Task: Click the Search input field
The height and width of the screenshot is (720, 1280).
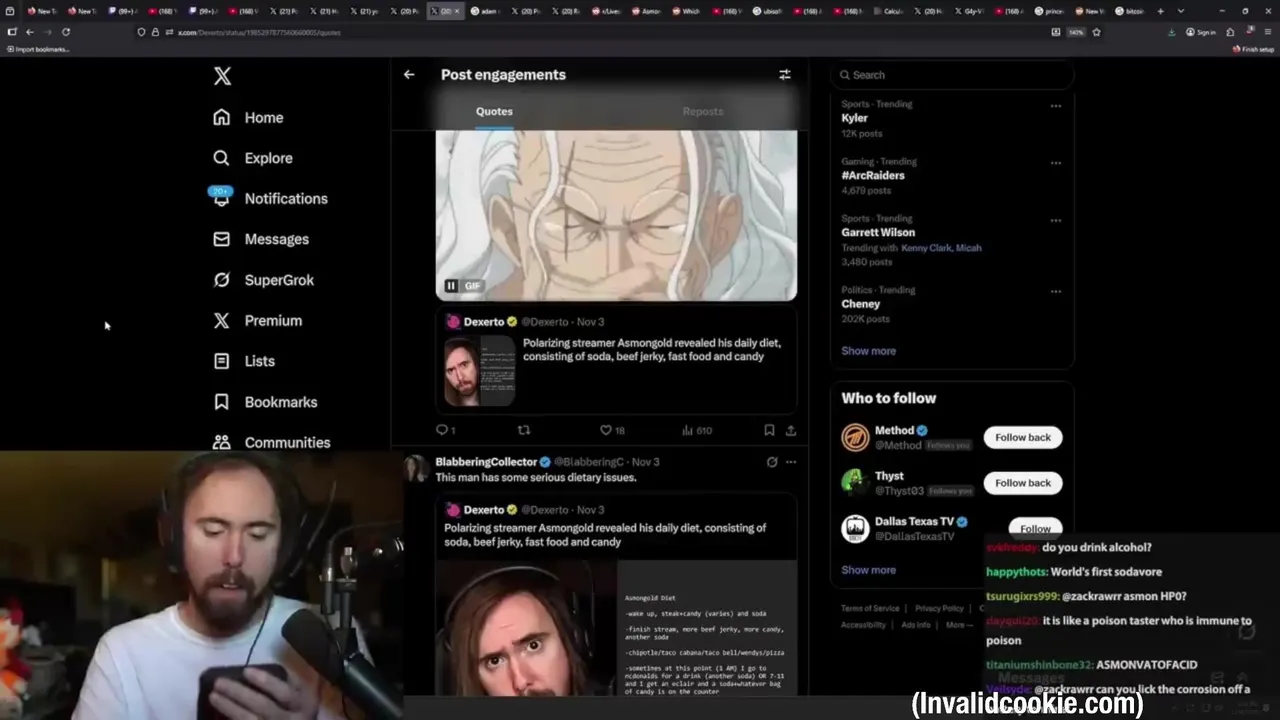Action: click(x=952, y=75)
